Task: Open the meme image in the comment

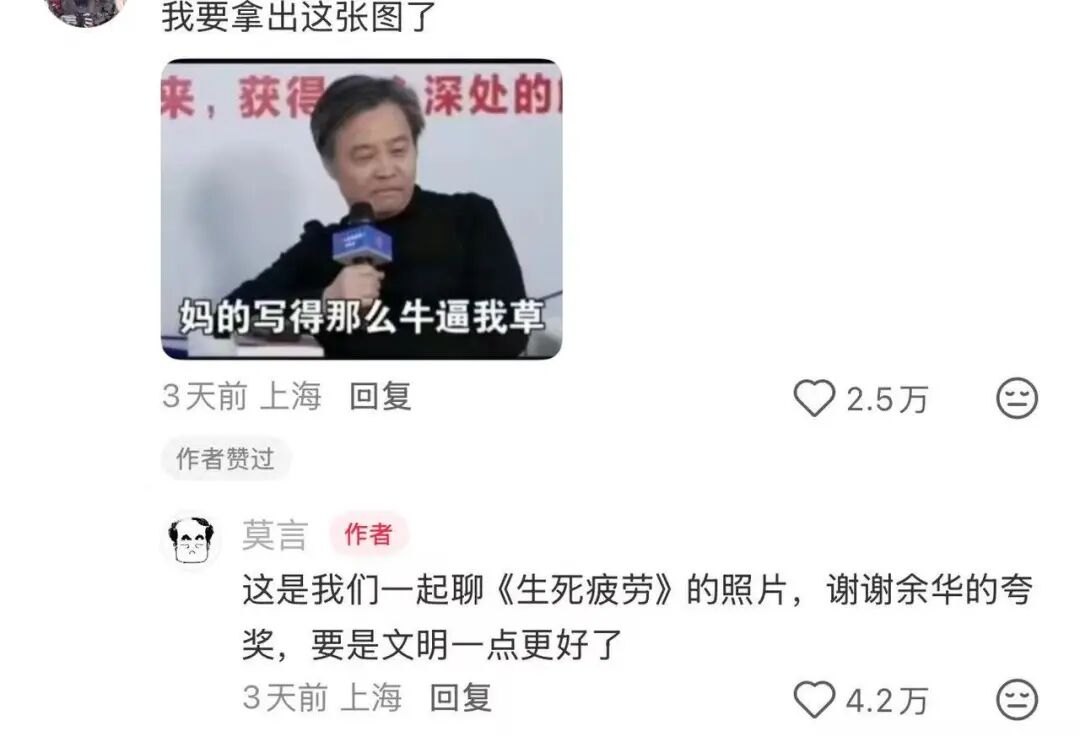Action: 362,209
